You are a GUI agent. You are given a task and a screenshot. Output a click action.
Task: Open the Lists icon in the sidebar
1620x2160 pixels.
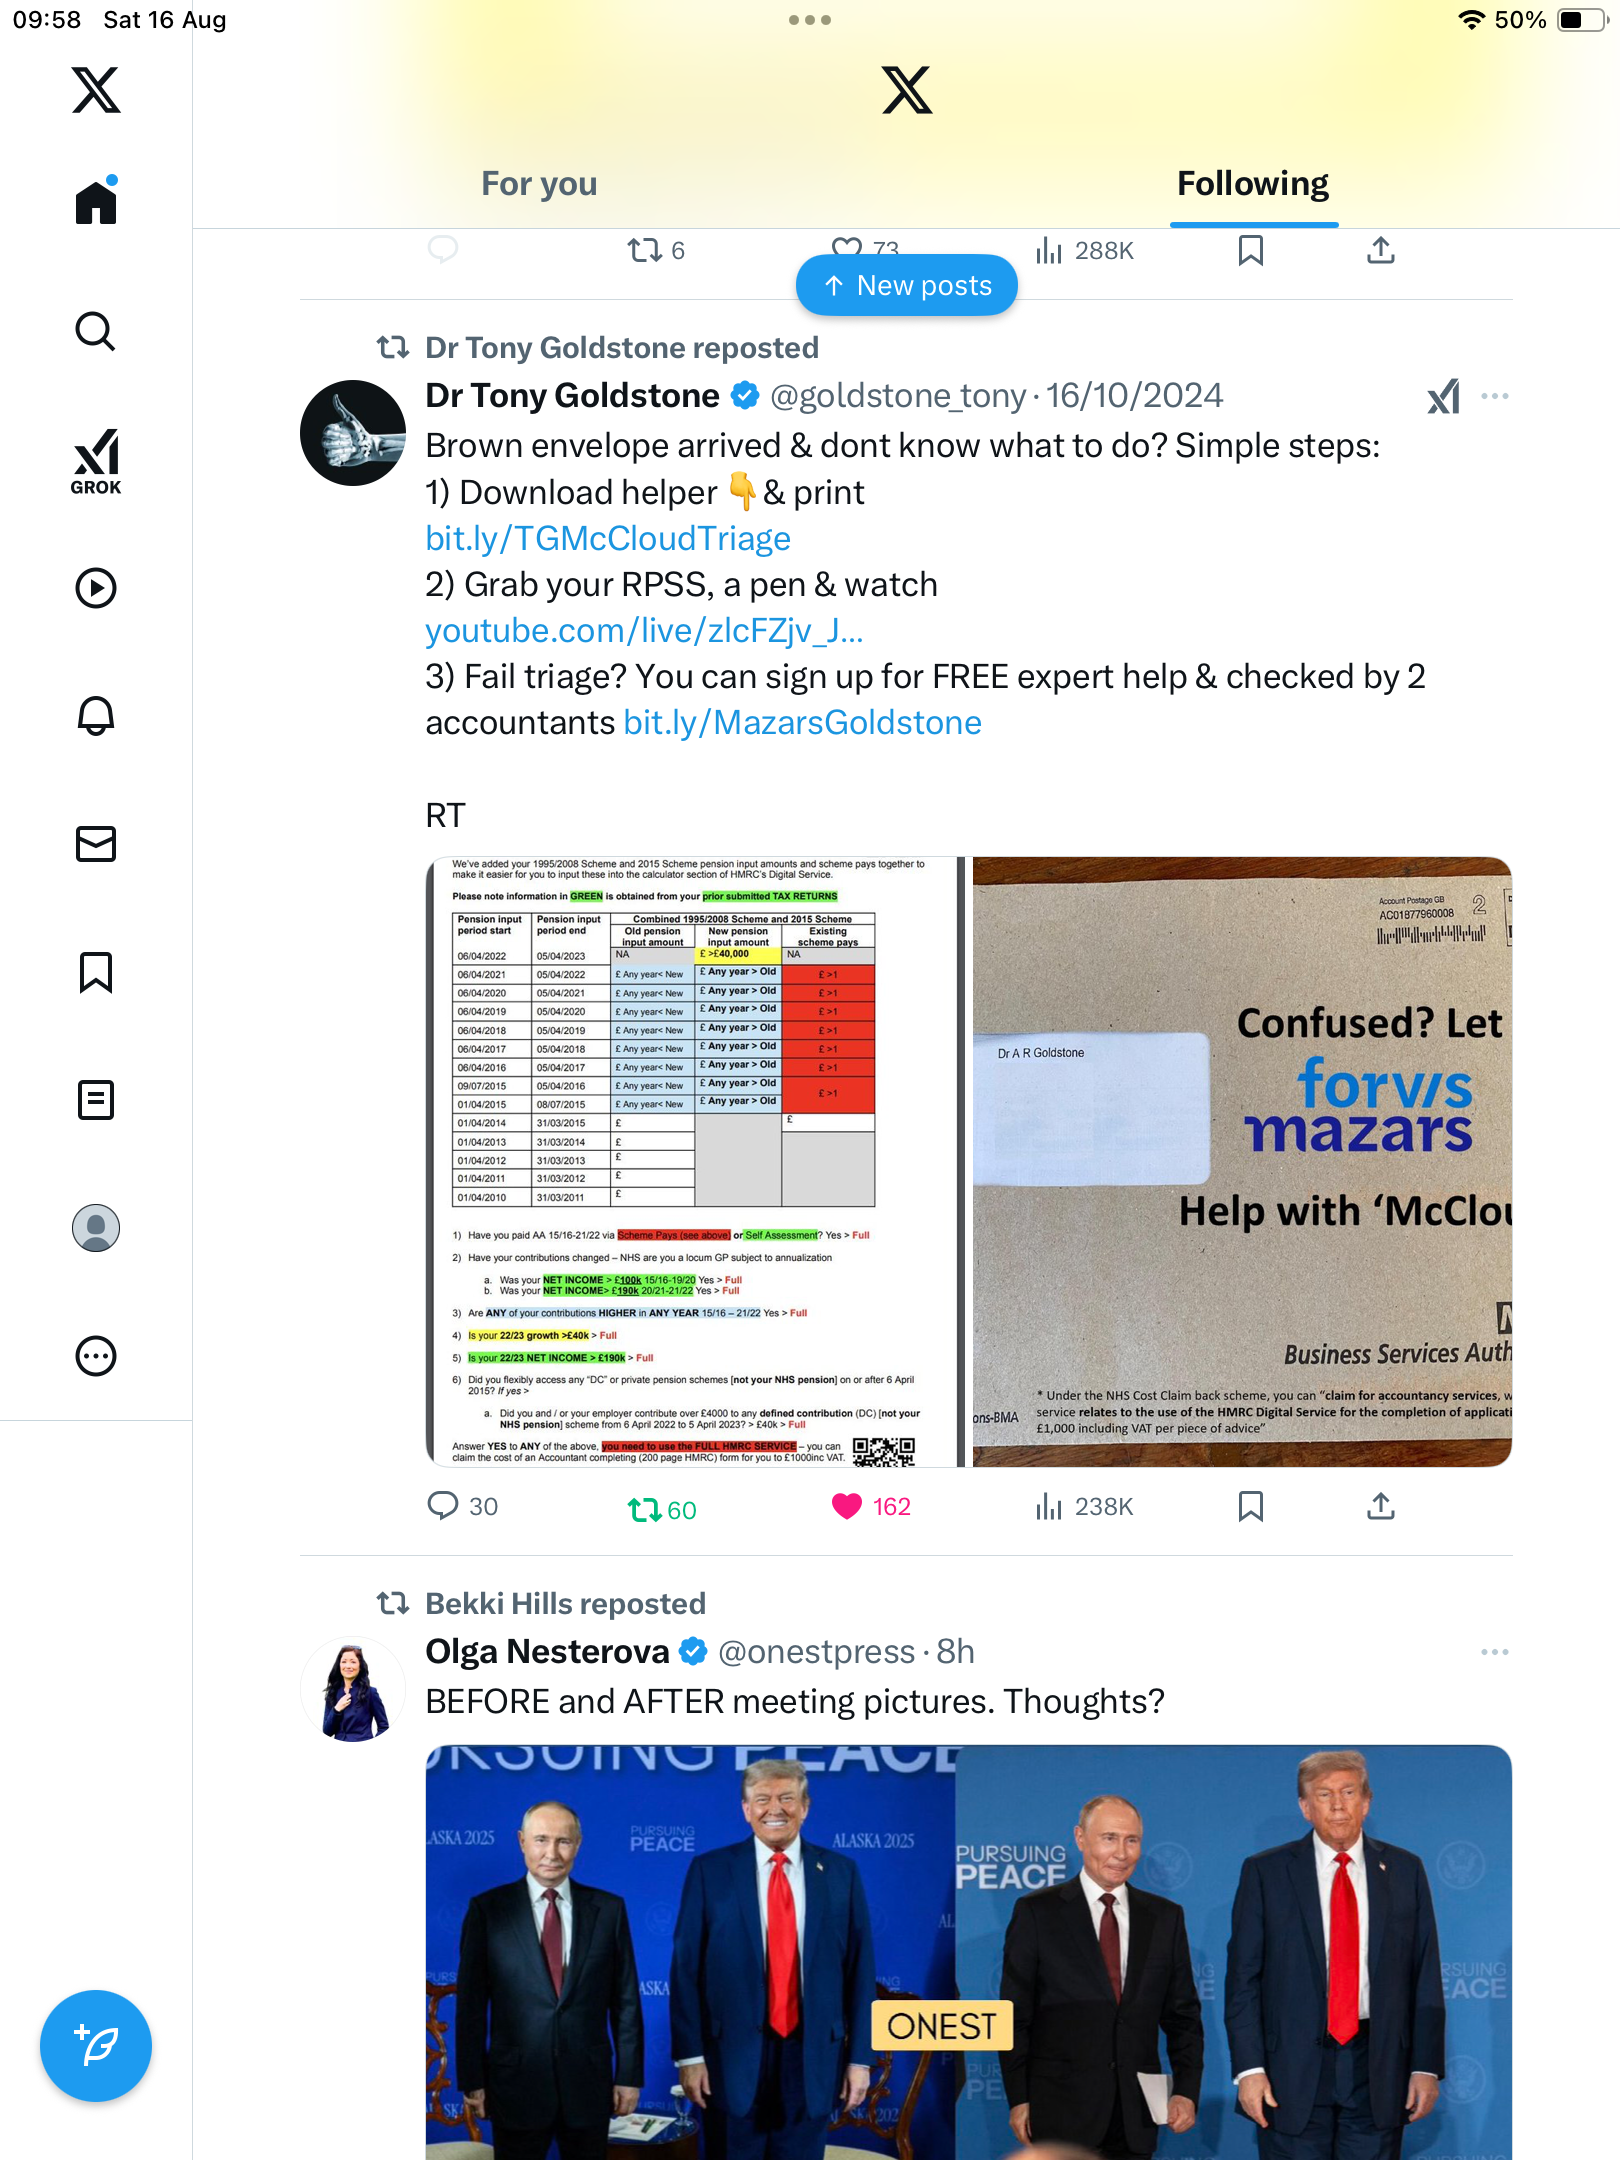click(x=96, y=1100)
